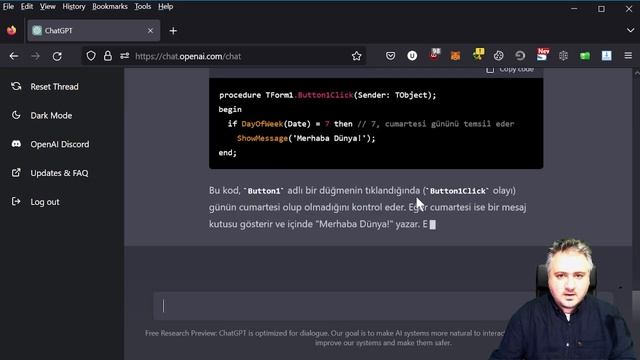The width and height of the screenshot is (640, 360).
Task: Open the Help menu
Action: coord(165,7)
